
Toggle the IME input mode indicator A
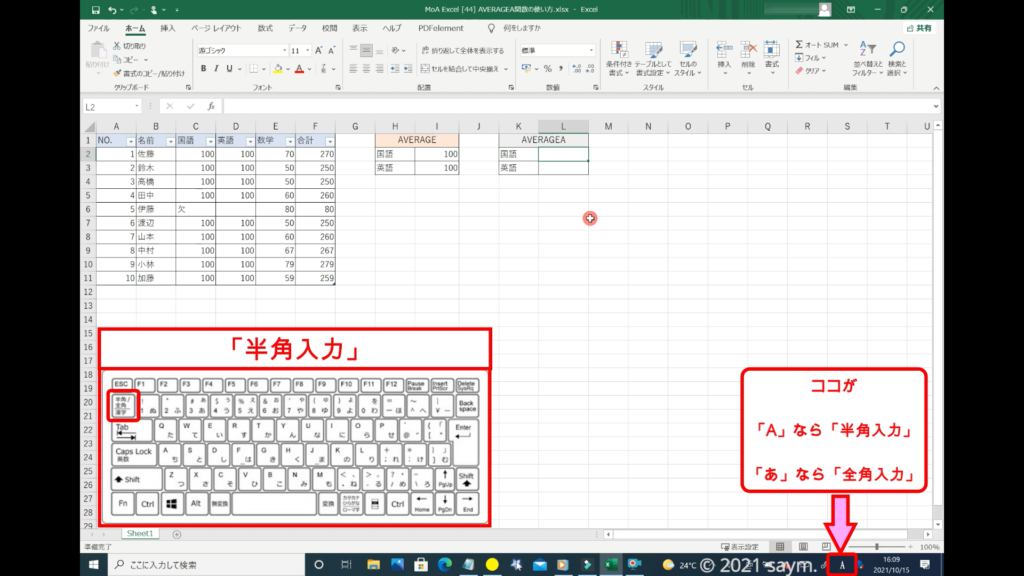pyautogui.click(x=842, y=565)
